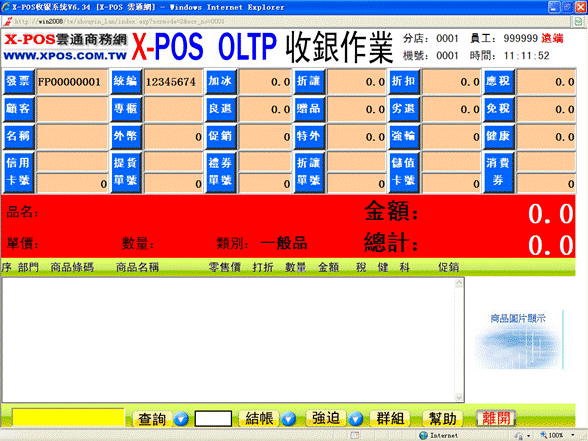Open the arrow dropdown beside 強迫
Viewport: 588px width, 441px height.
click(x=356, y=418)
